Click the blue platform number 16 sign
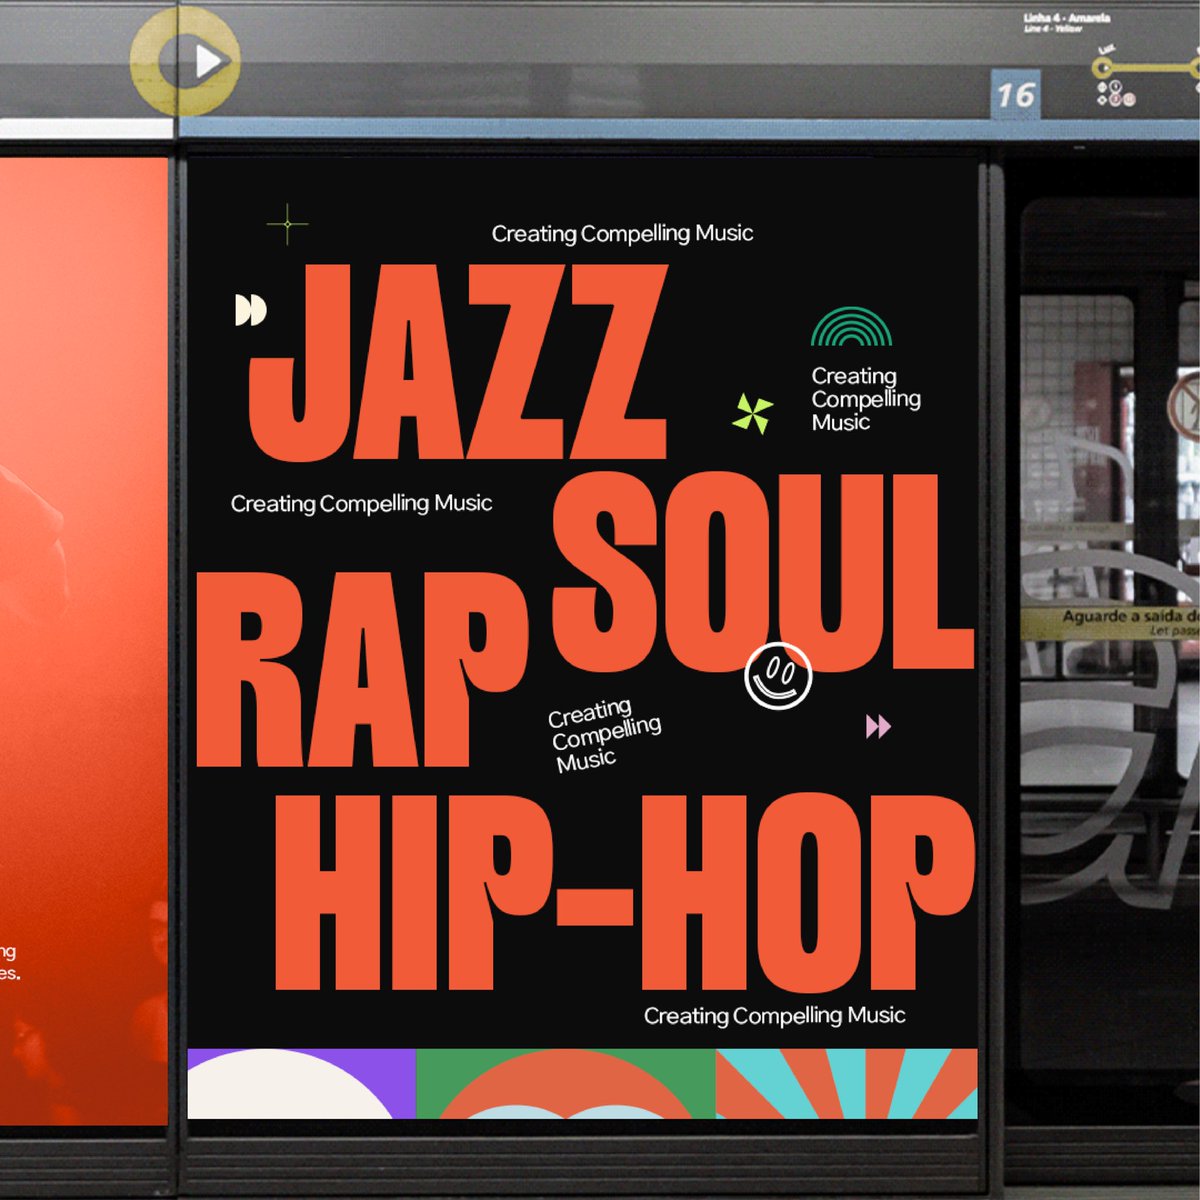This screenshot has height=1200, width=1200. (1015, 95)
